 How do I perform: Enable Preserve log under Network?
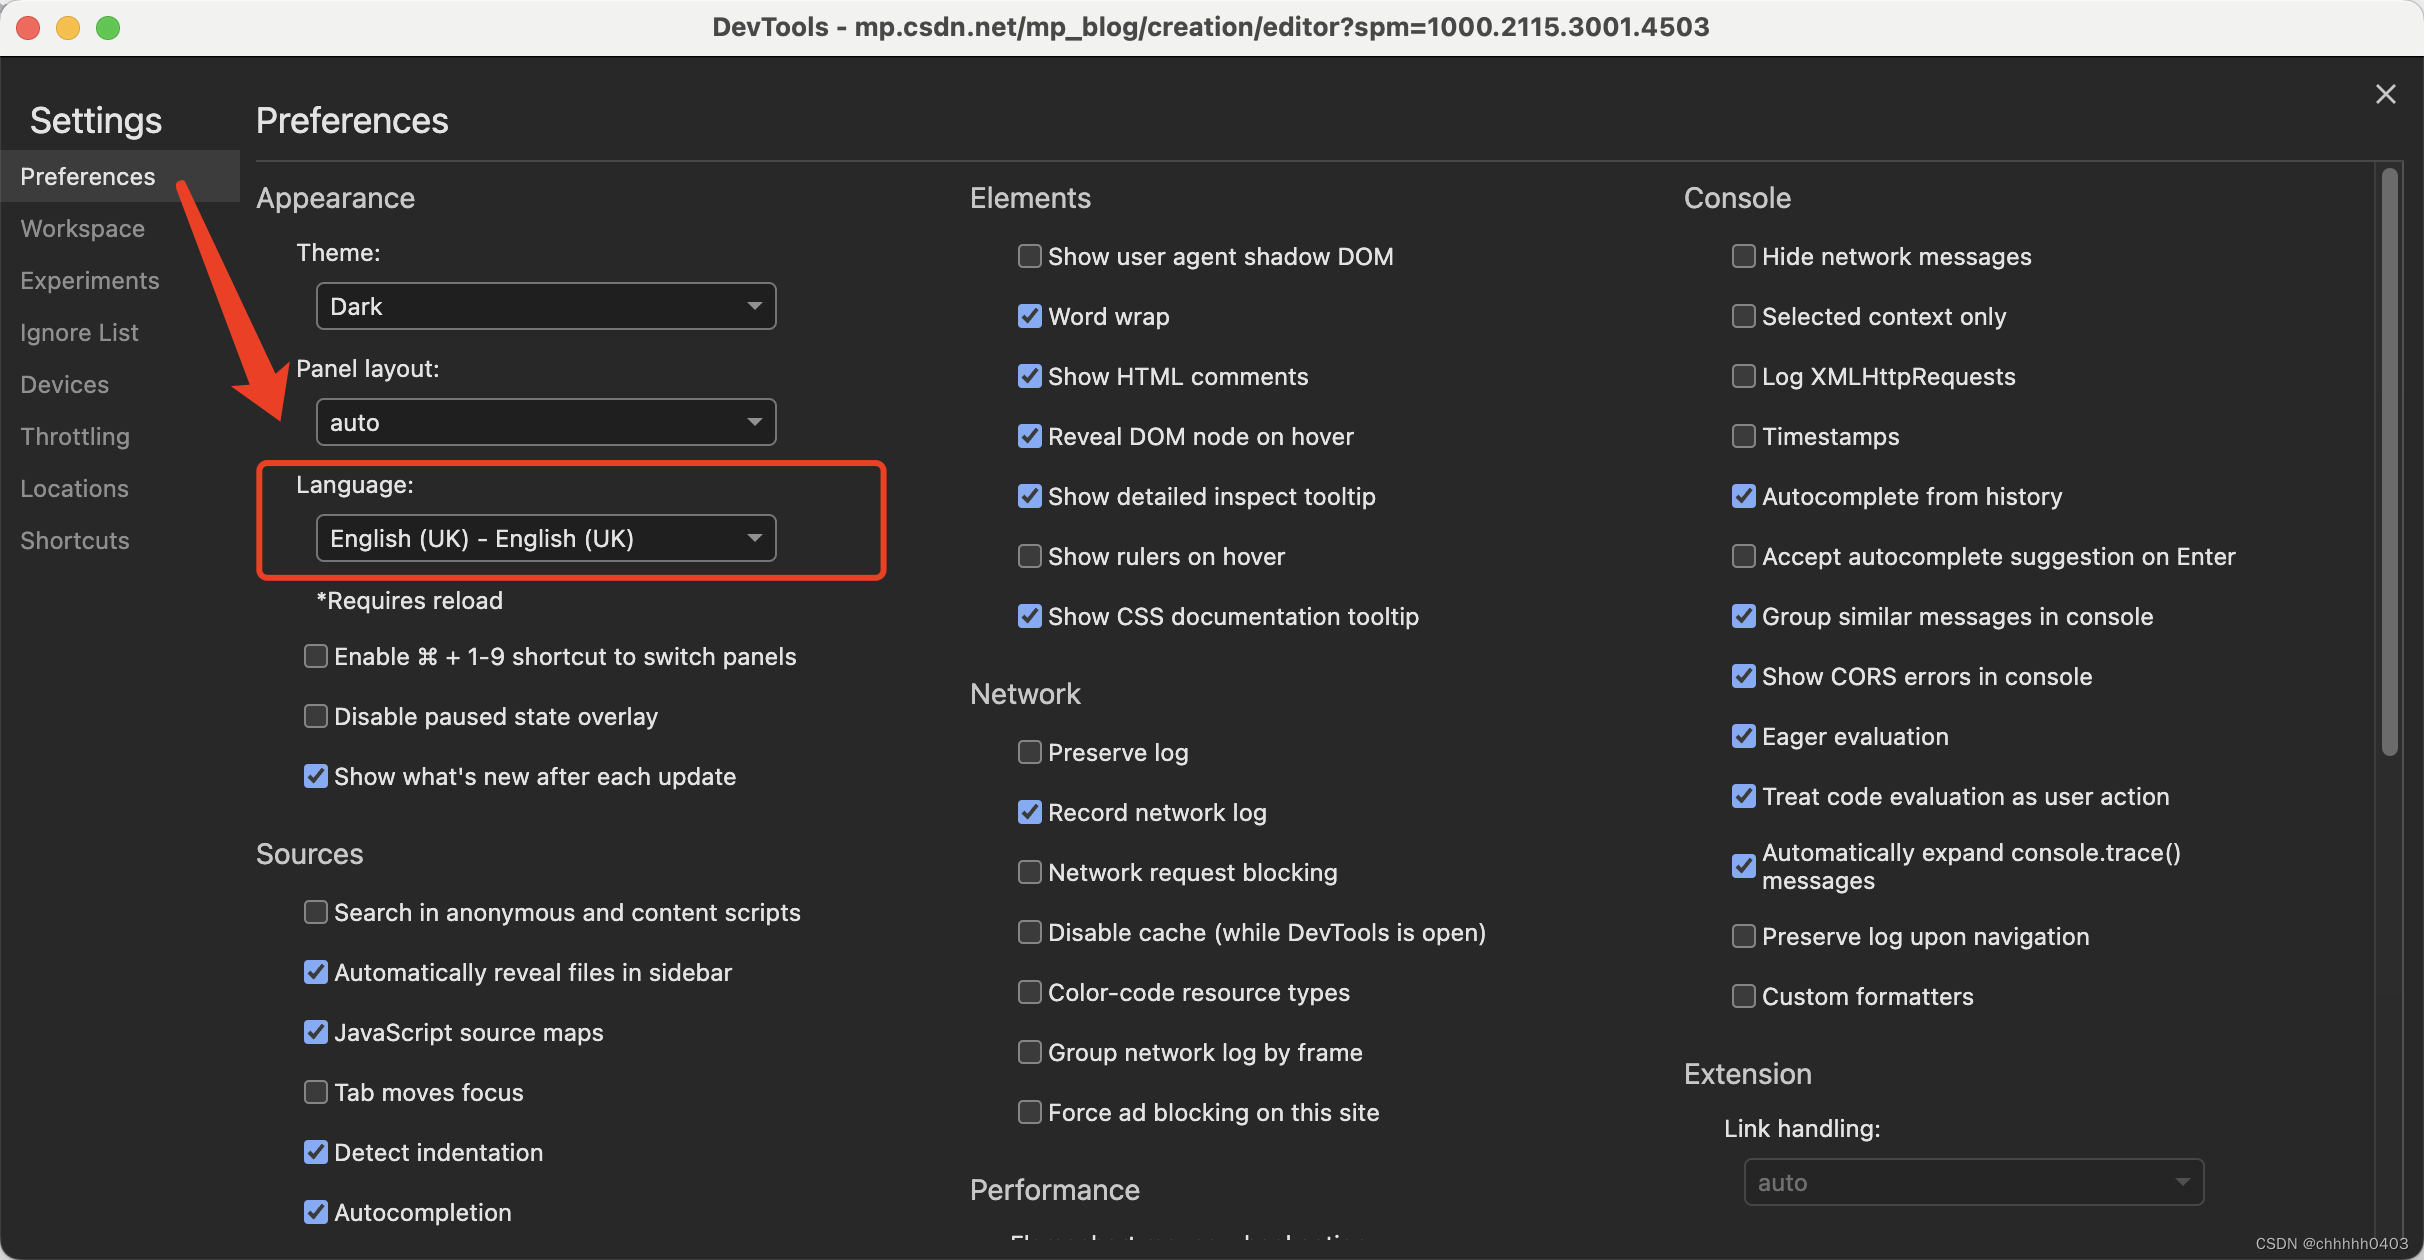point(1029,752)
